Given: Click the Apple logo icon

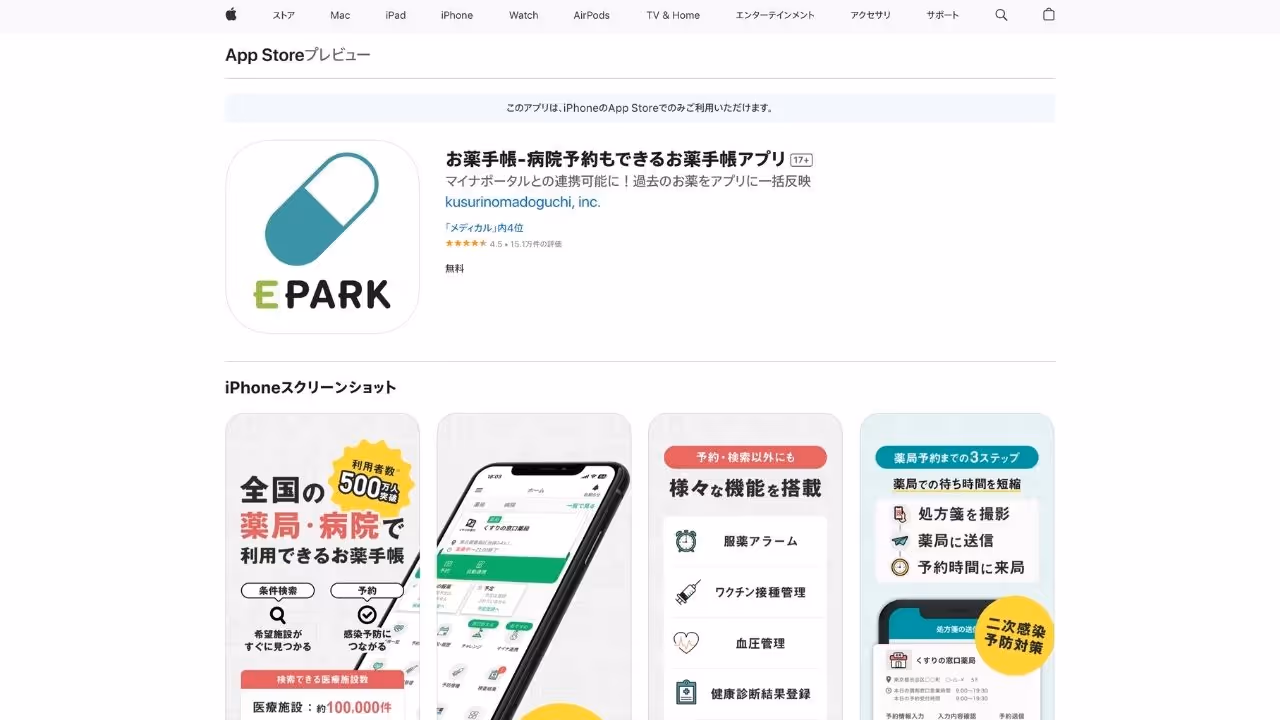Looking at the screenshot, I should pos(231,15).
